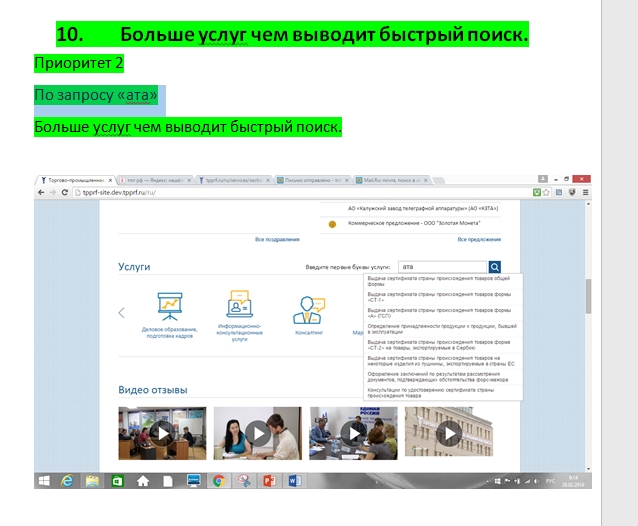This screenshot has width=638, height=526.
Task: Click the browser back arrow
Action: tap(41, 192)
